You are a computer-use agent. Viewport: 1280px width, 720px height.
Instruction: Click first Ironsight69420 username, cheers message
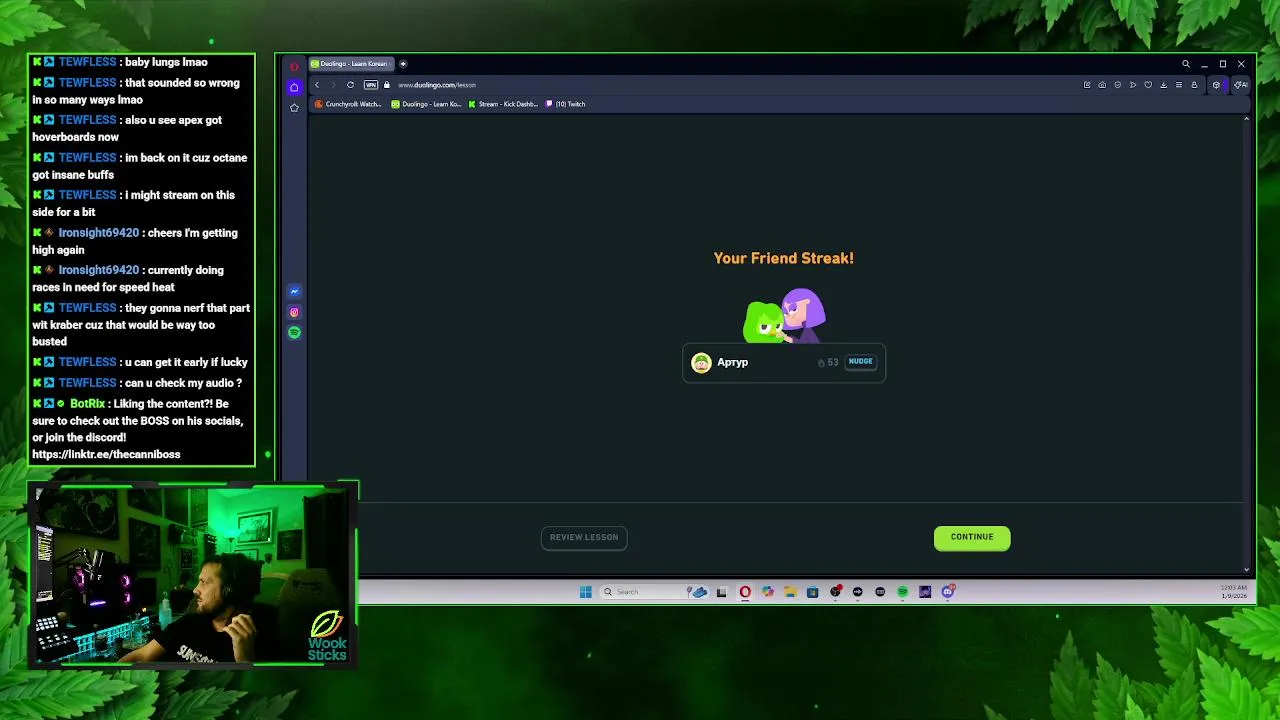click(x=98, y=233)
